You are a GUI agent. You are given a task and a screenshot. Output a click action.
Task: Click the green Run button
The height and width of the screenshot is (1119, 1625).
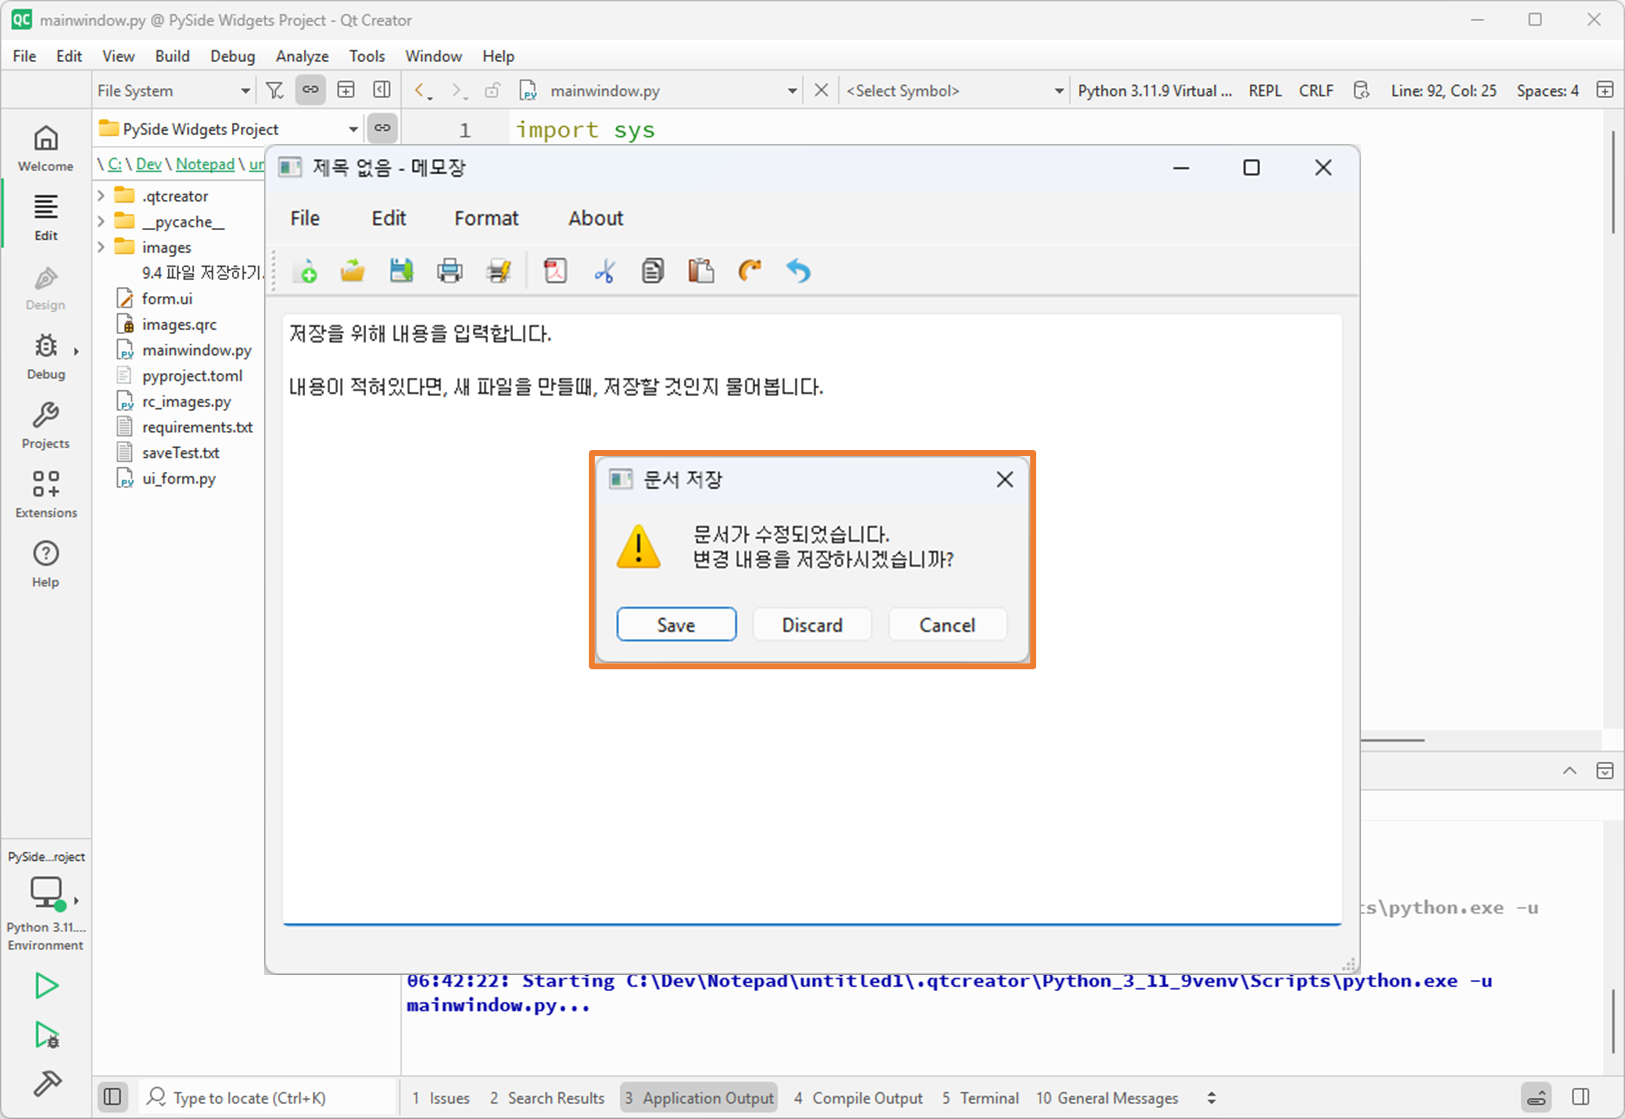coord(46,986)
